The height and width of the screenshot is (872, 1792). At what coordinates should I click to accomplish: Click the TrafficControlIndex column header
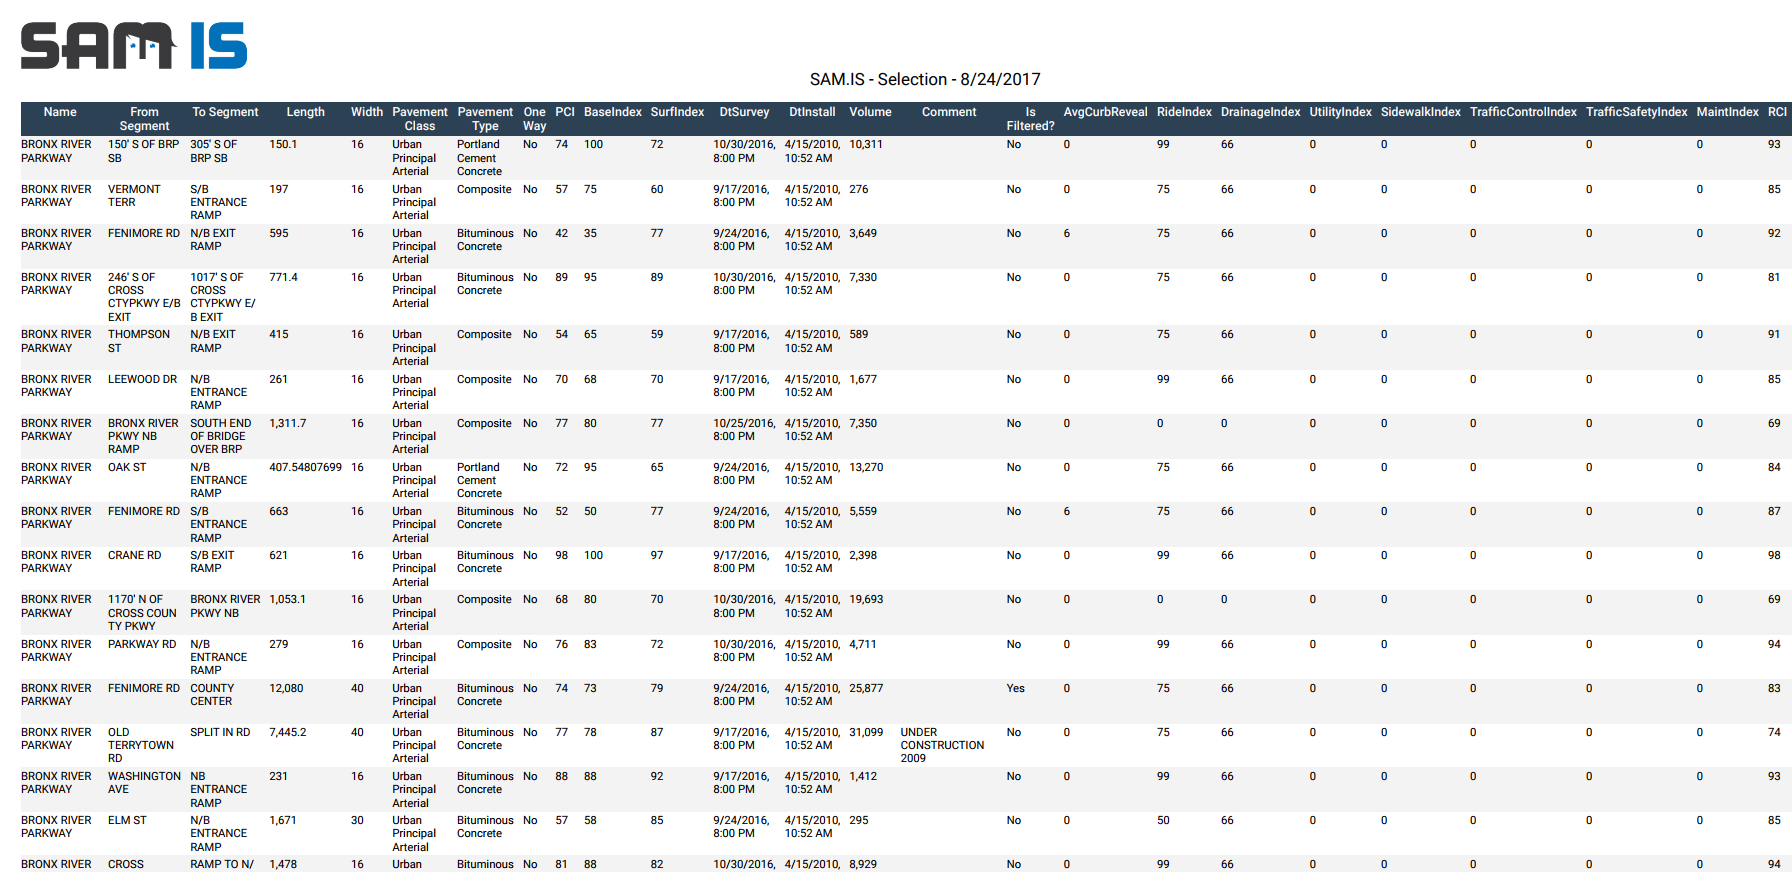click(x=1522, y=112)
